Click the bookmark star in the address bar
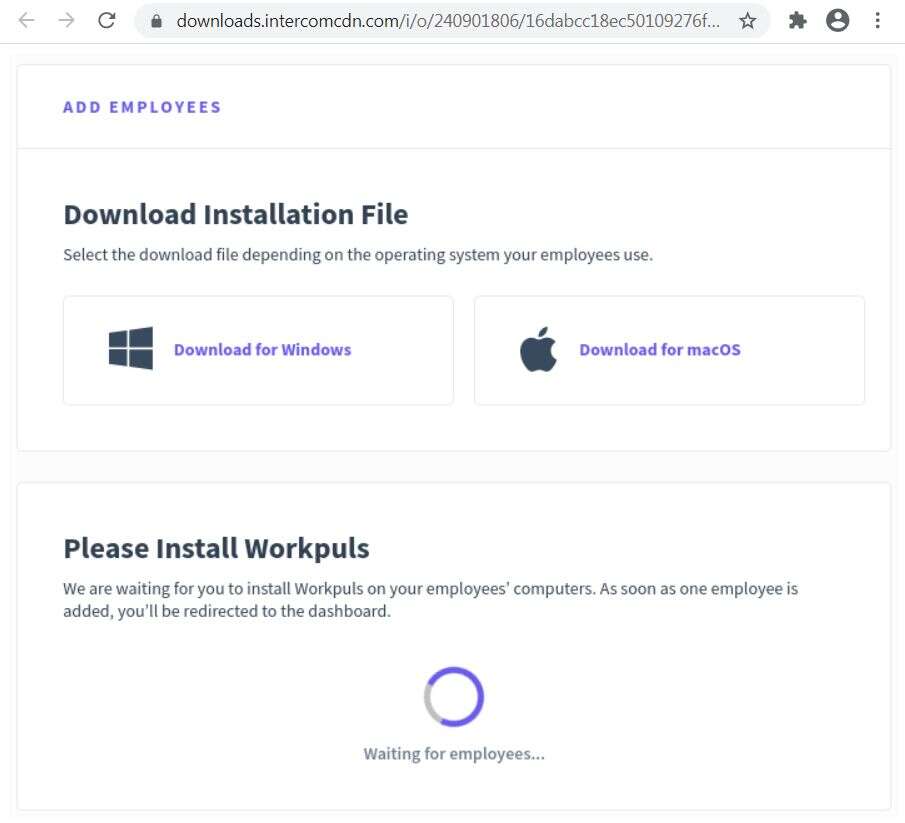 tap(747, 19)
